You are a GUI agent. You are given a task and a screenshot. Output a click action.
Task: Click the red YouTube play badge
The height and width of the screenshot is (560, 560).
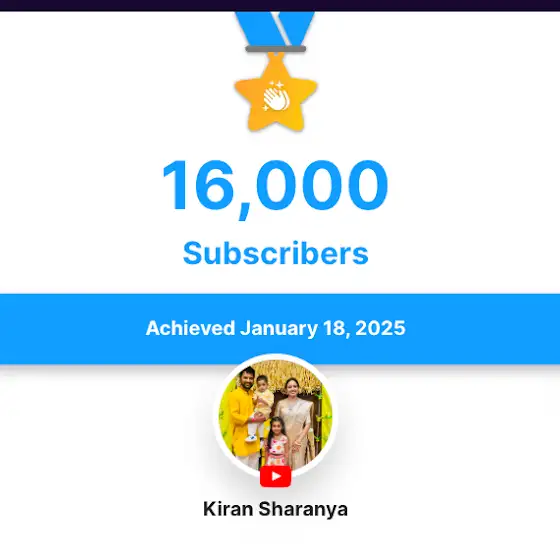tap(275, 476)
